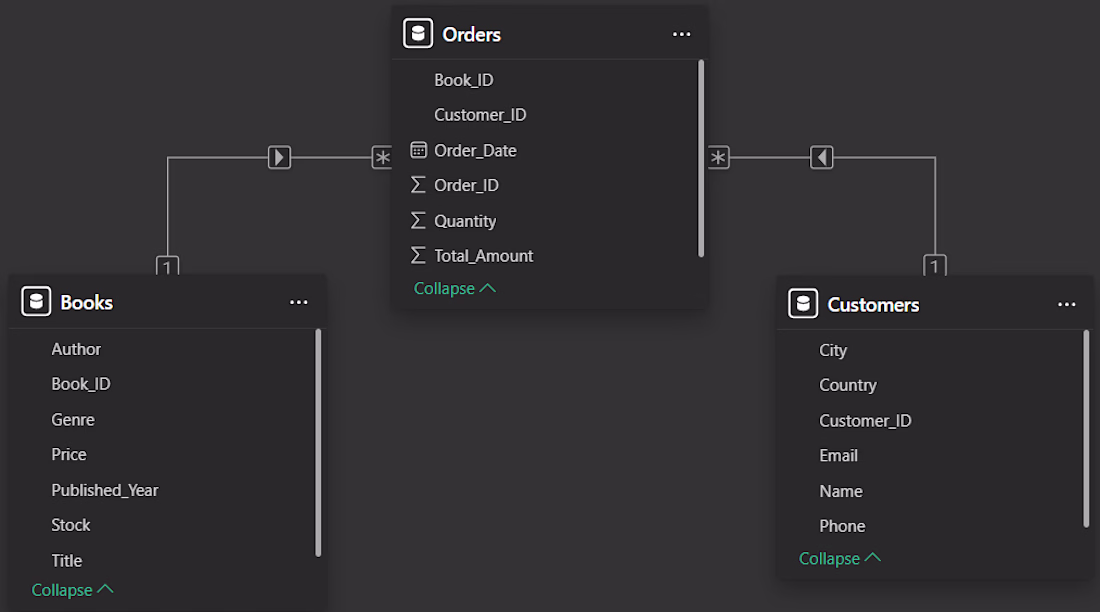1100x612 pixels.
Task: Open the Orders table more options menu
Action: tap(681, 34)
